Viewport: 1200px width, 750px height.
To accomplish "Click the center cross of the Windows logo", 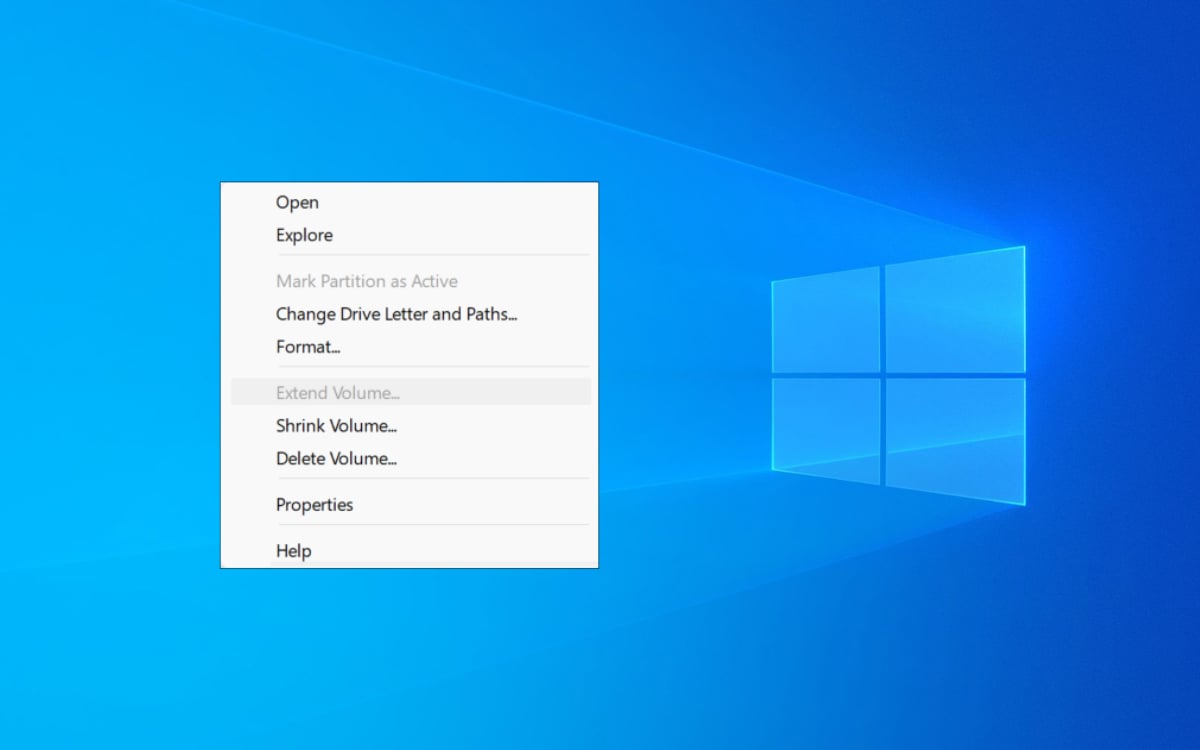I will (x=882, y=375).
